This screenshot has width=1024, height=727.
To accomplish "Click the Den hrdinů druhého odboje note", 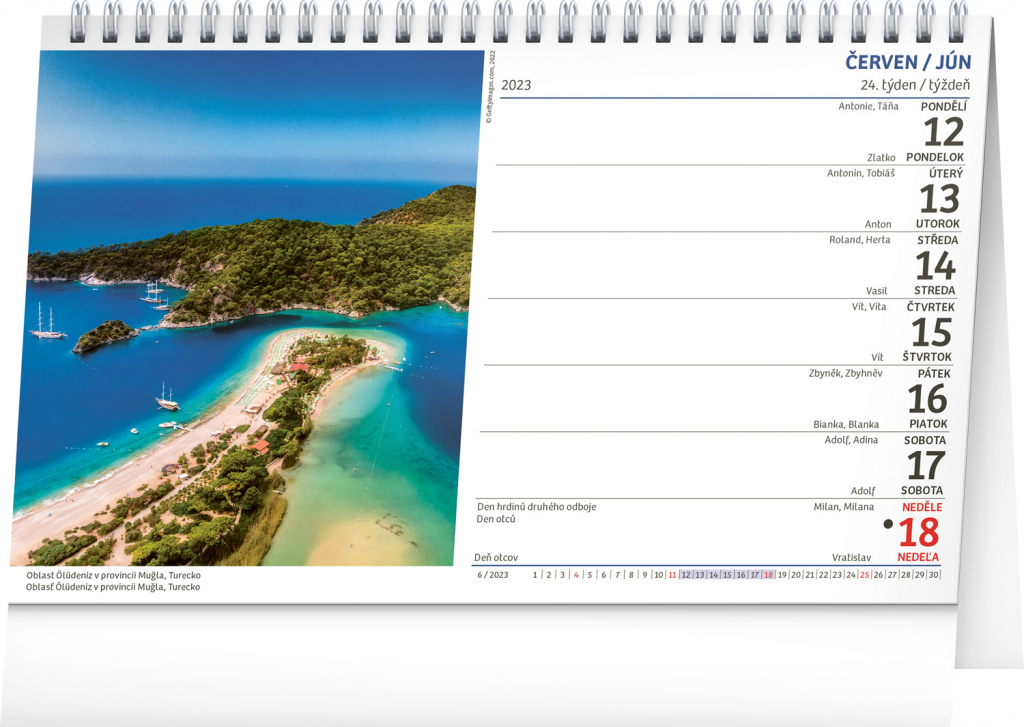I will [536, 506].
